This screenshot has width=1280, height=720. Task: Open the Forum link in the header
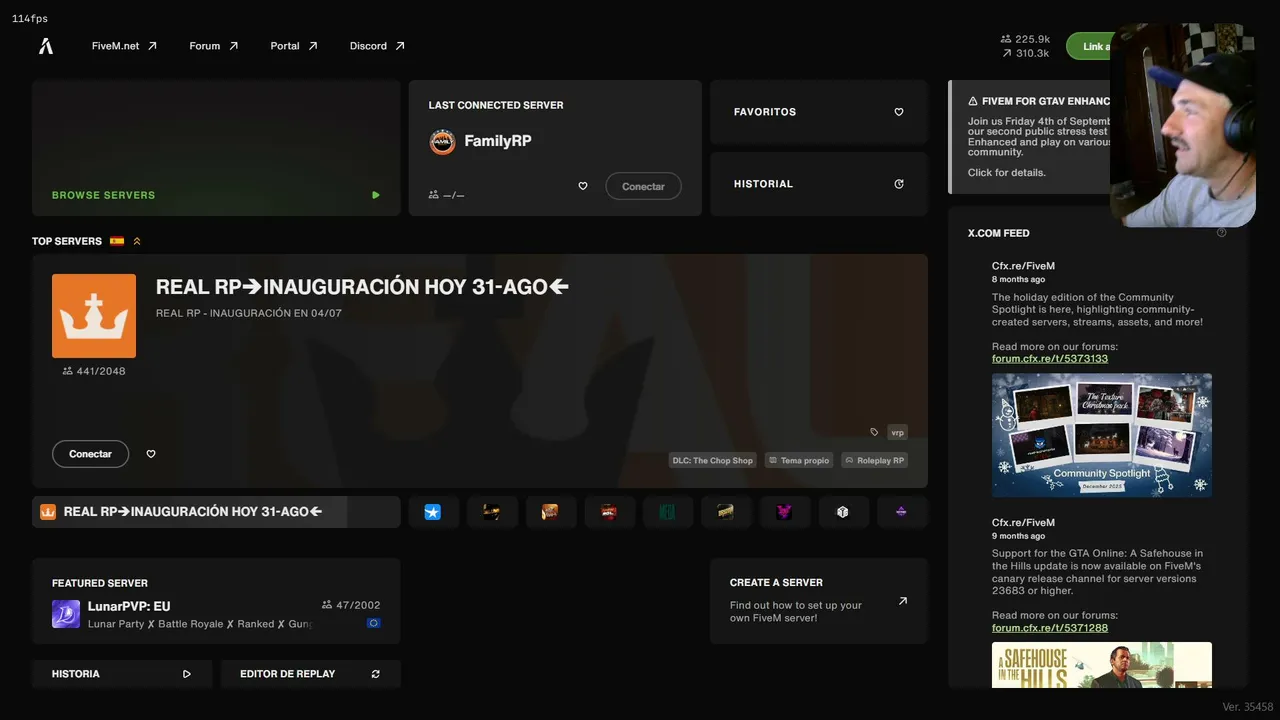tap(214, 46)
